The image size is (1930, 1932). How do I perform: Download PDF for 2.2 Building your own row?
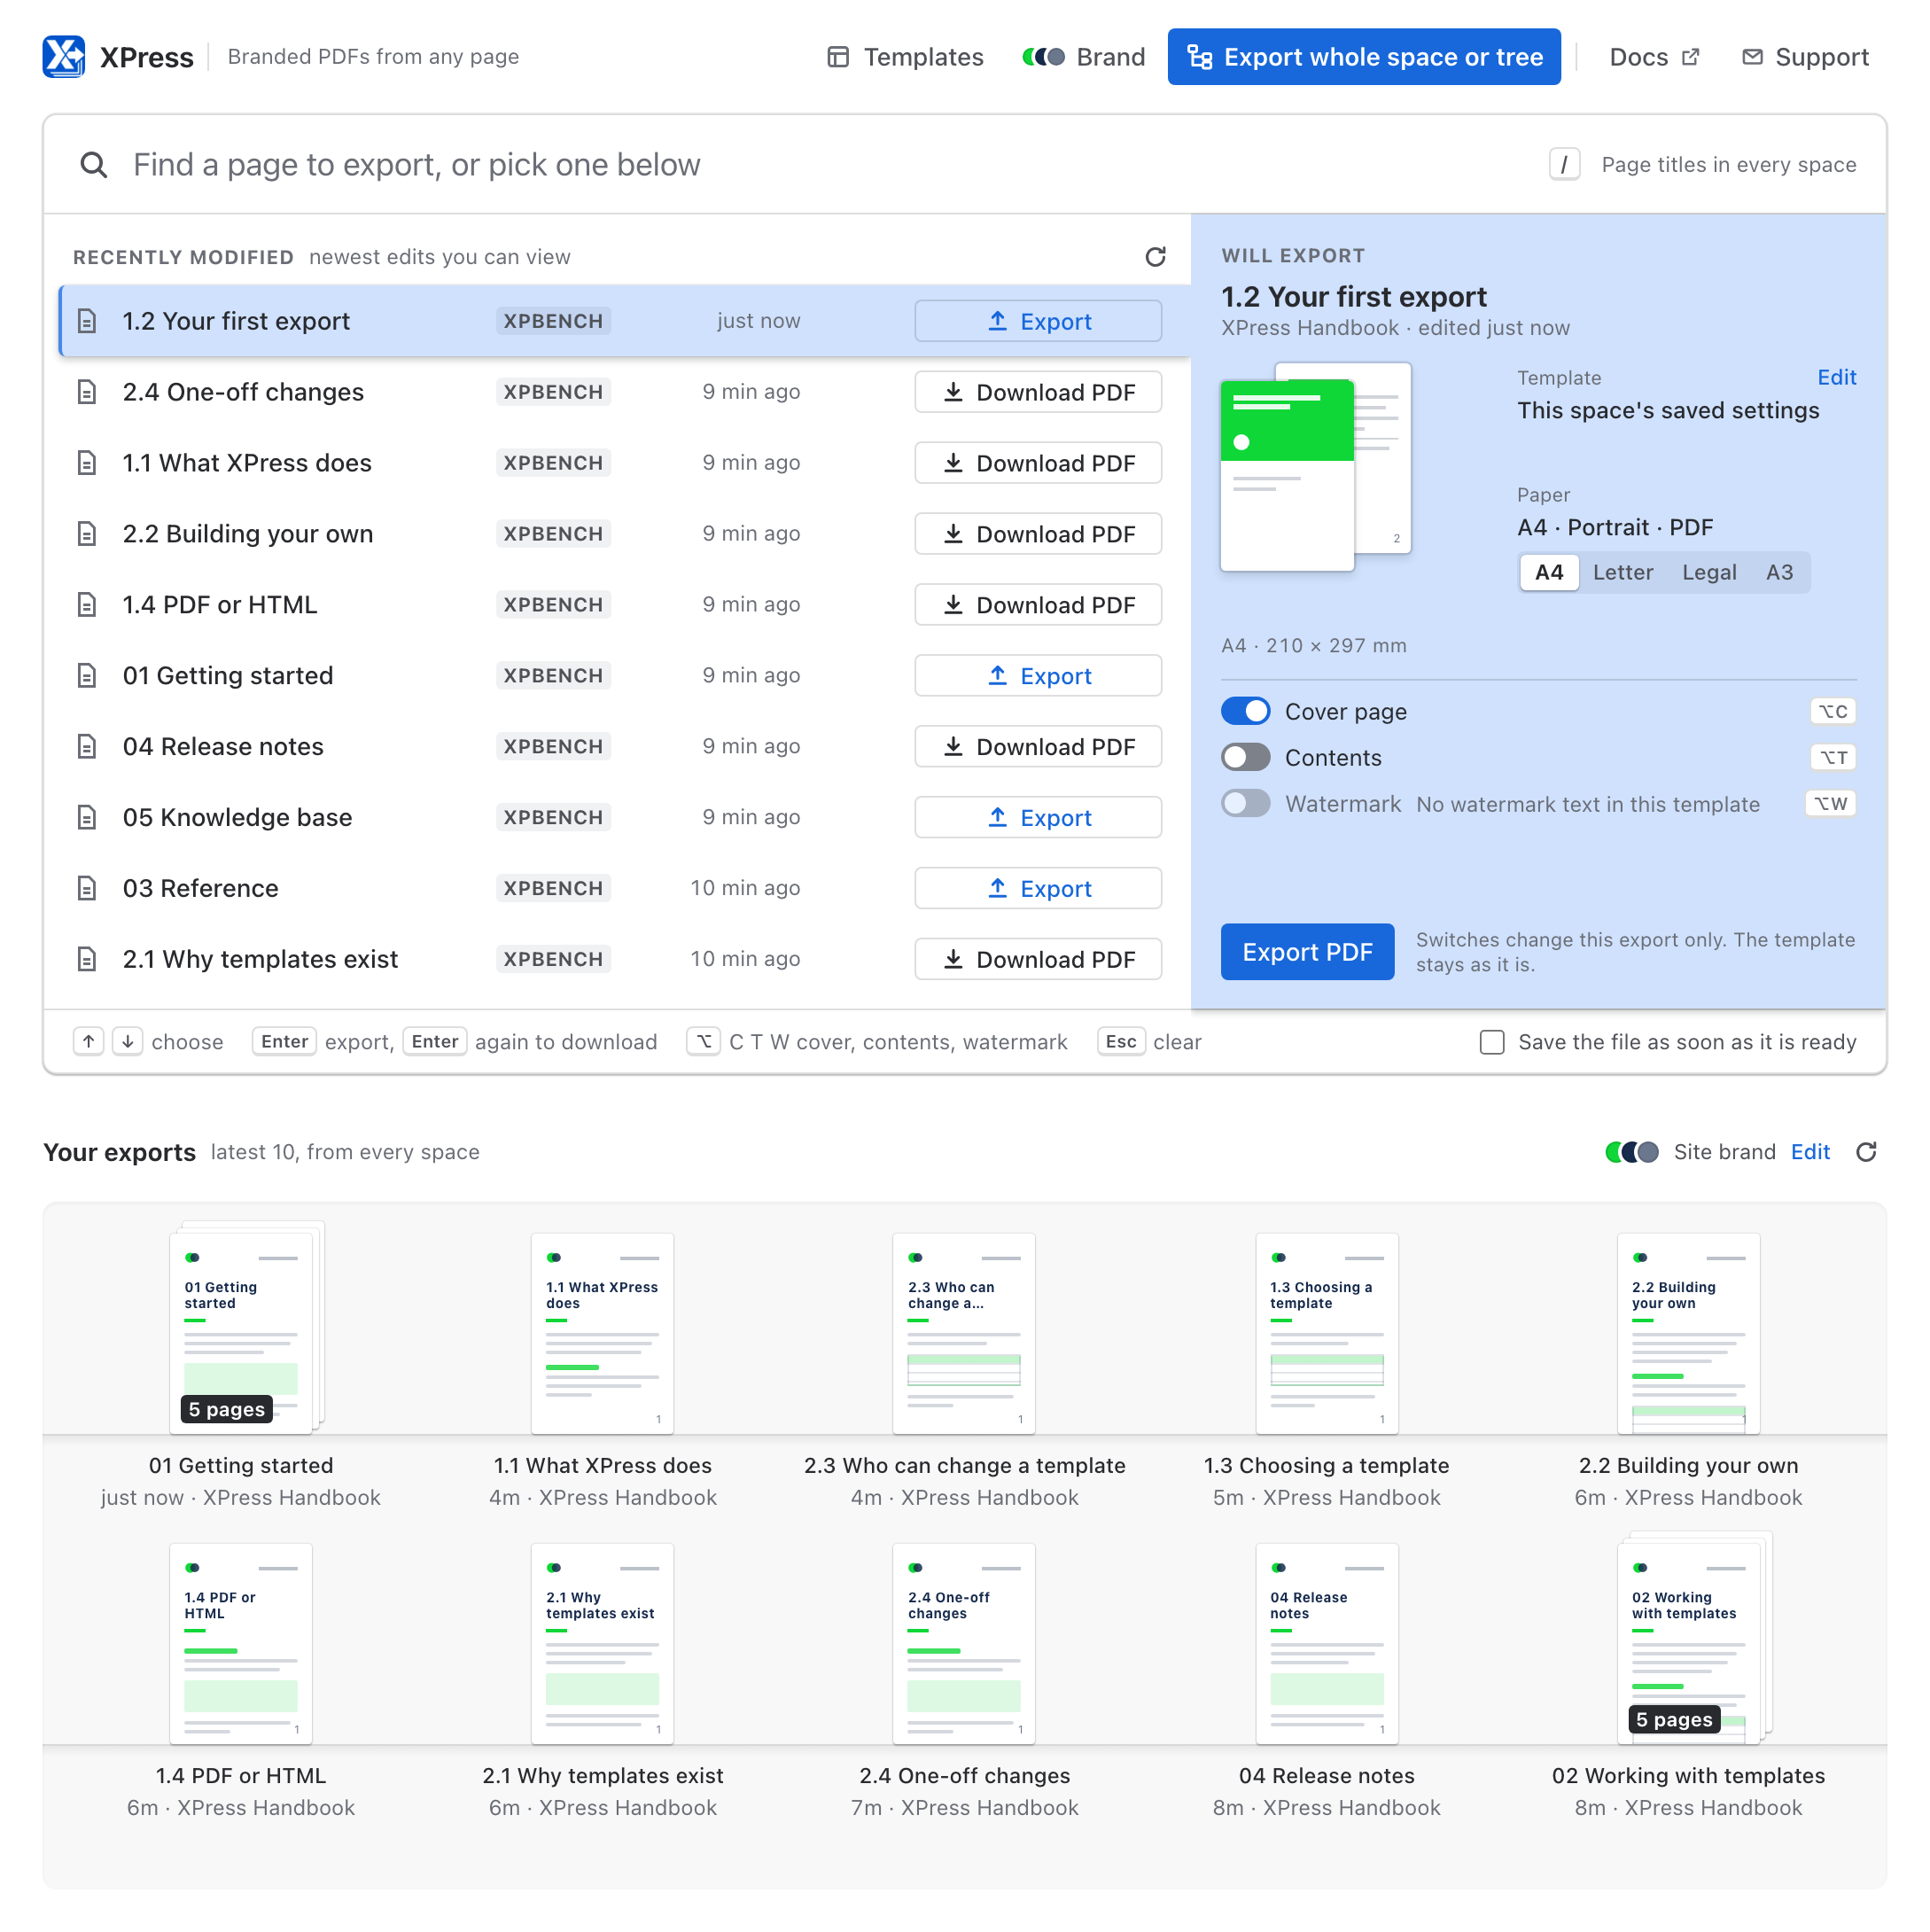pos(1038,534)
